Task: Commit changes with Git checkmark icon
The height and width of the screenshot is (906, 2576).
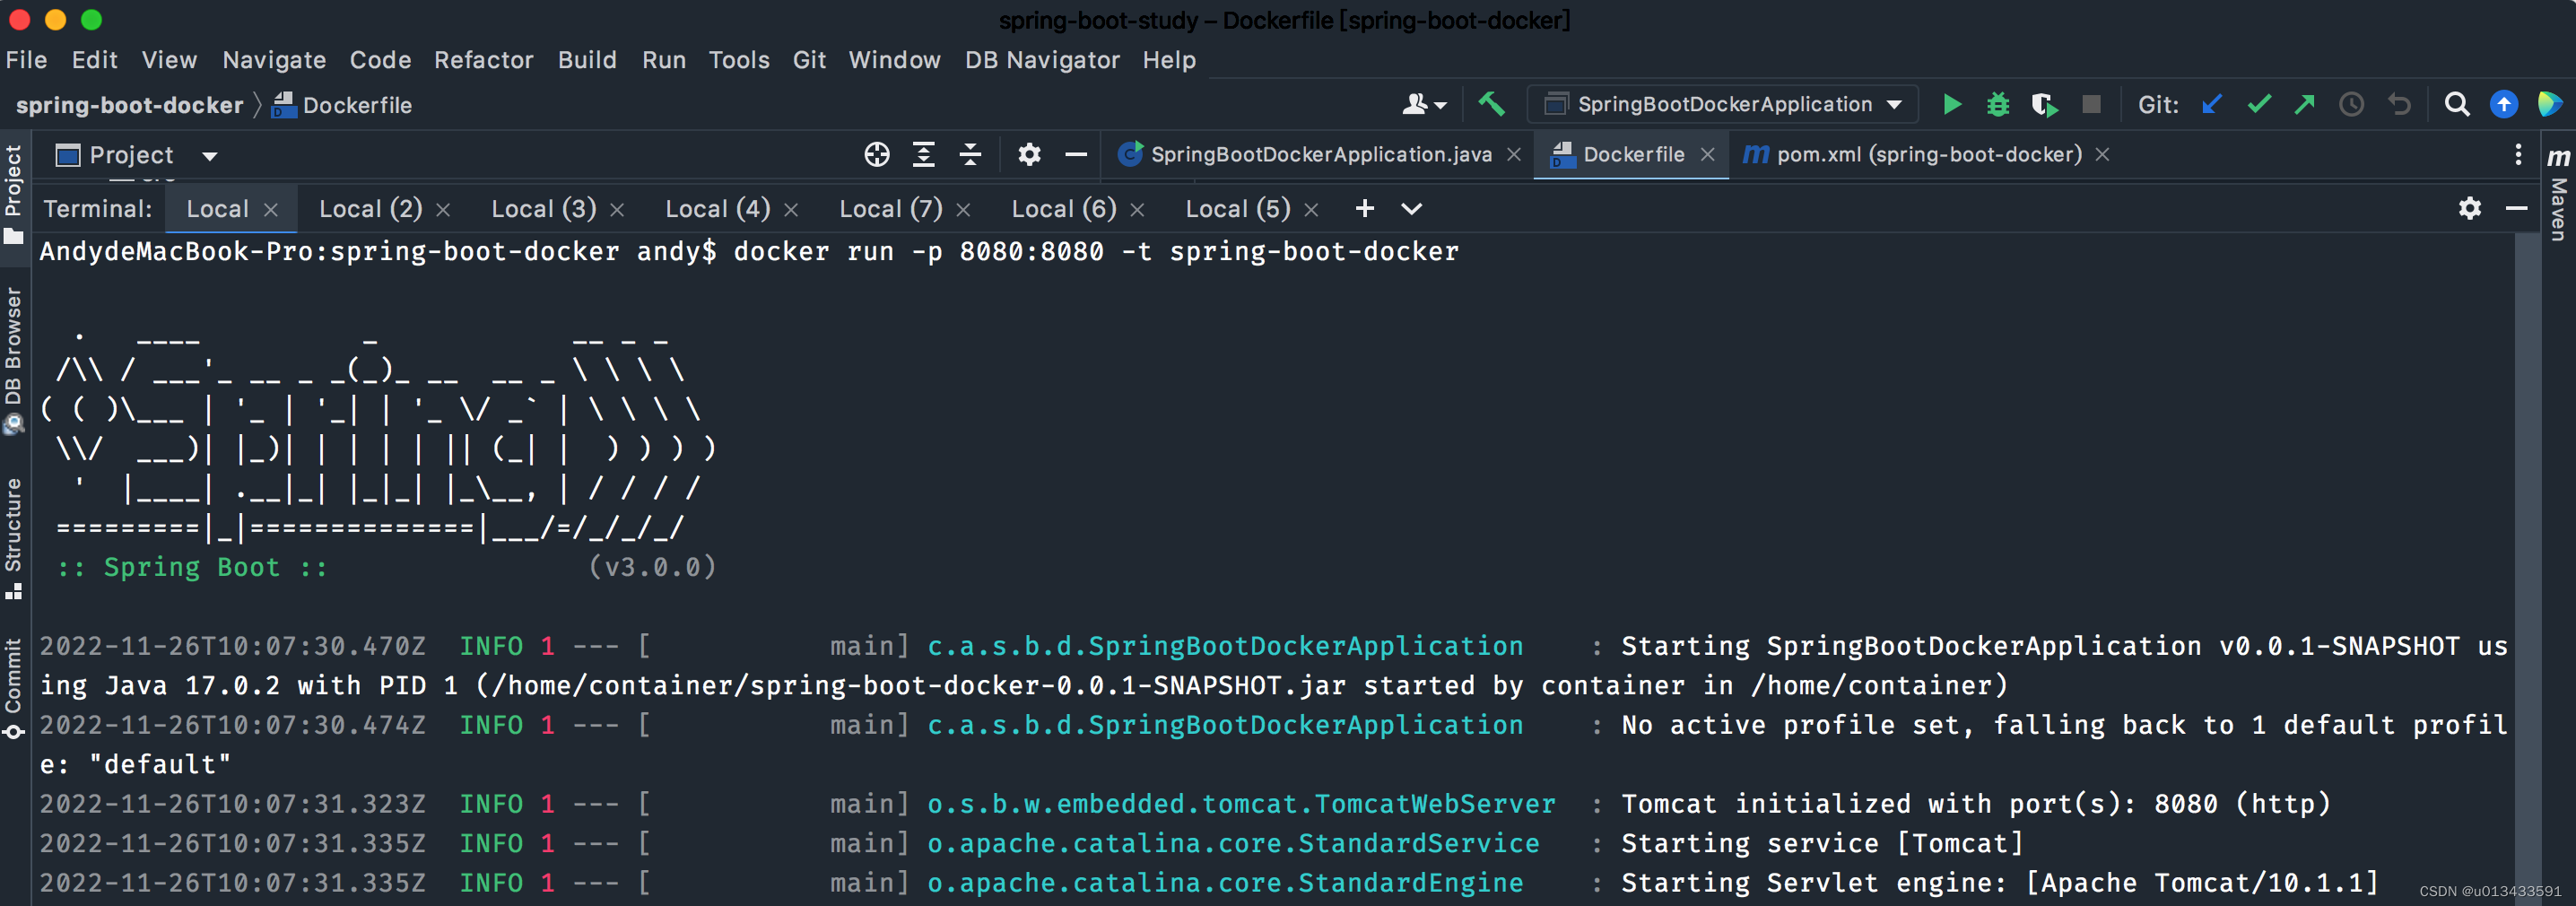Action: tap(2259, 104)
